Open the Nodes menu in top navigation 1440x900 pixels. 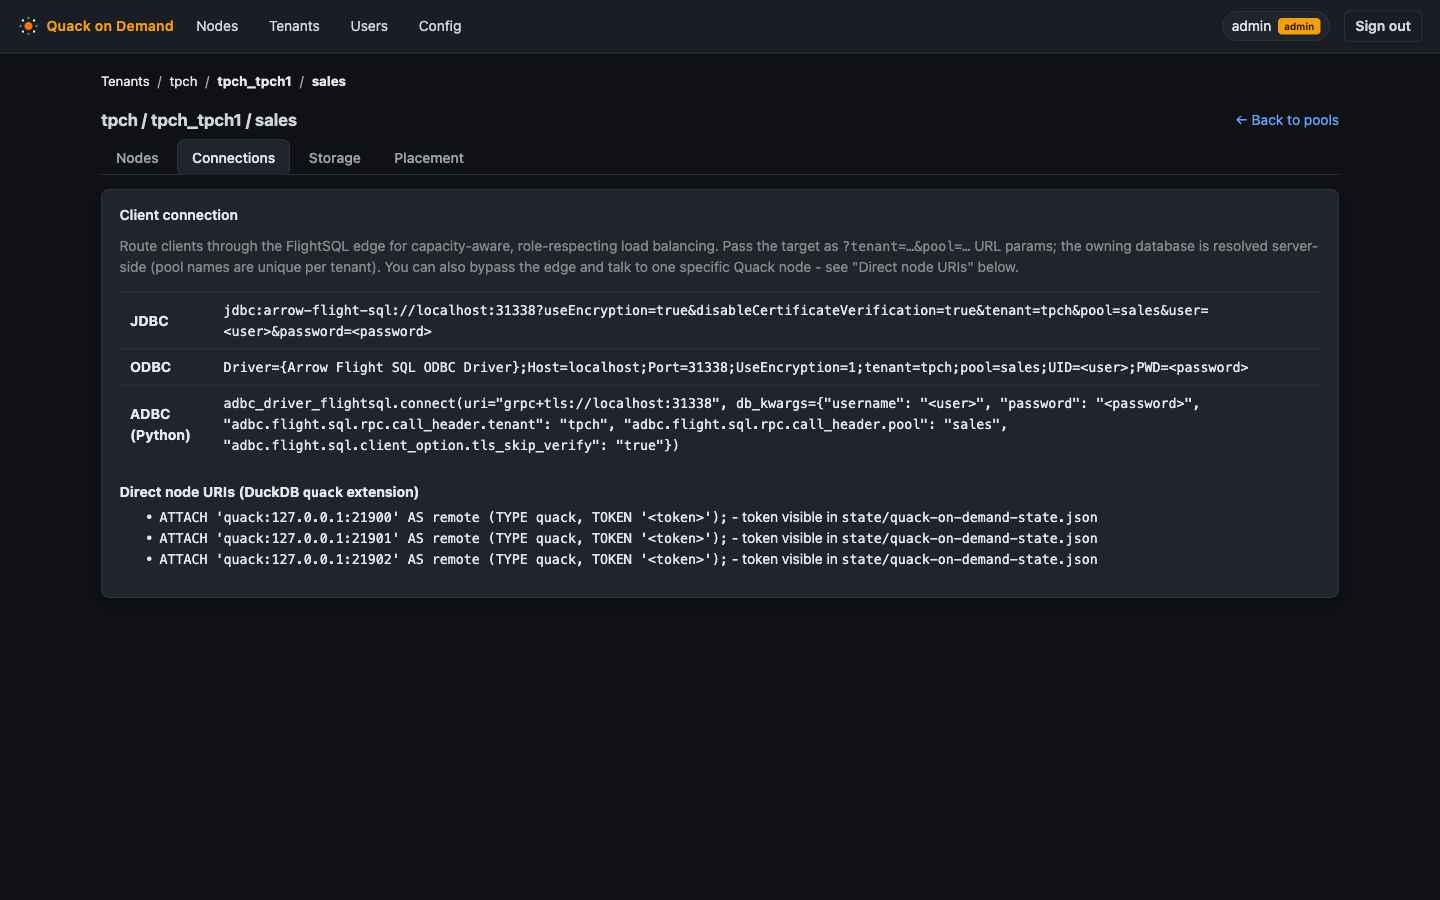(x=217, y=26)
